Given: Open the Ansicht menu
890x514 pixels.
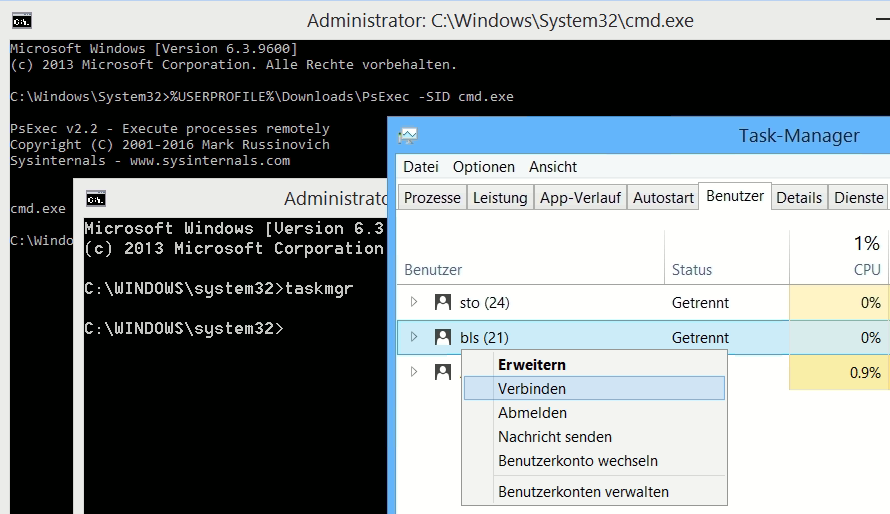Looking at the screenshot, I should tap(553, 167).
